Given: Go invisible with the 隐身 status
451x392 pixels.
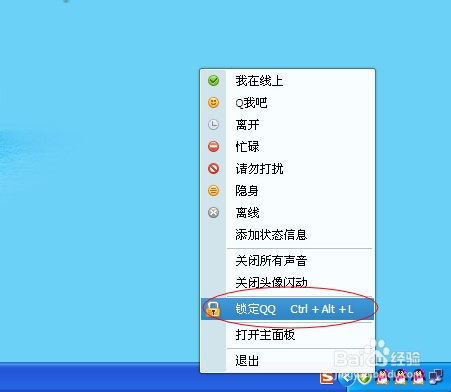Looking at the screenshot, I should click(287, 191).
